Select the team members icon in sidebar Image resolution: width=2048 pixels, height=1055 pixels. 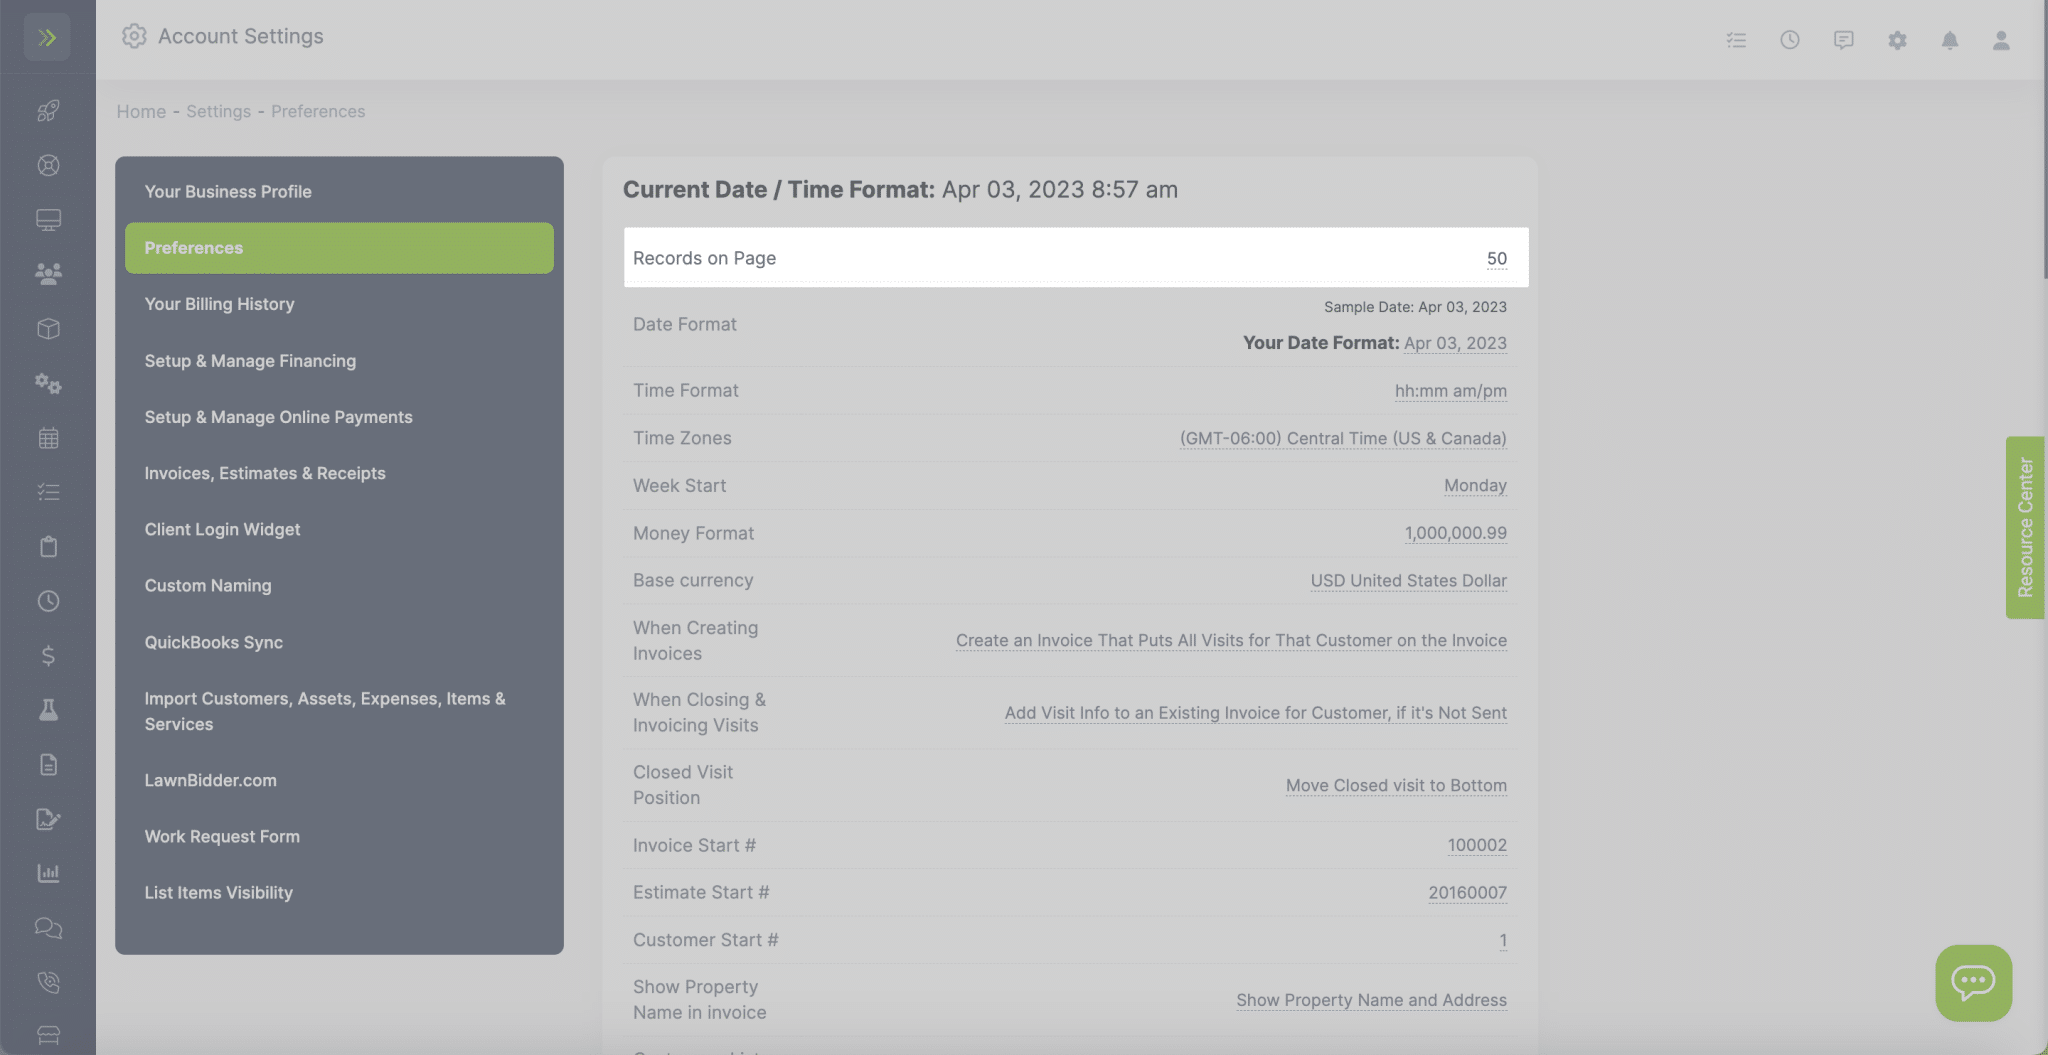click(48, 271)
